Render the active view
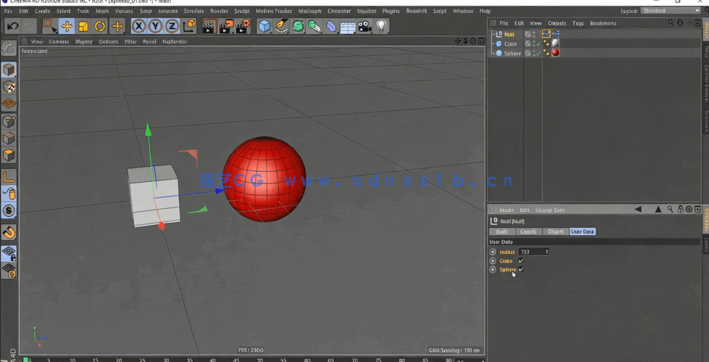This screenshot has height=362, width=709. pyautogui.click(x=208, y=26)
